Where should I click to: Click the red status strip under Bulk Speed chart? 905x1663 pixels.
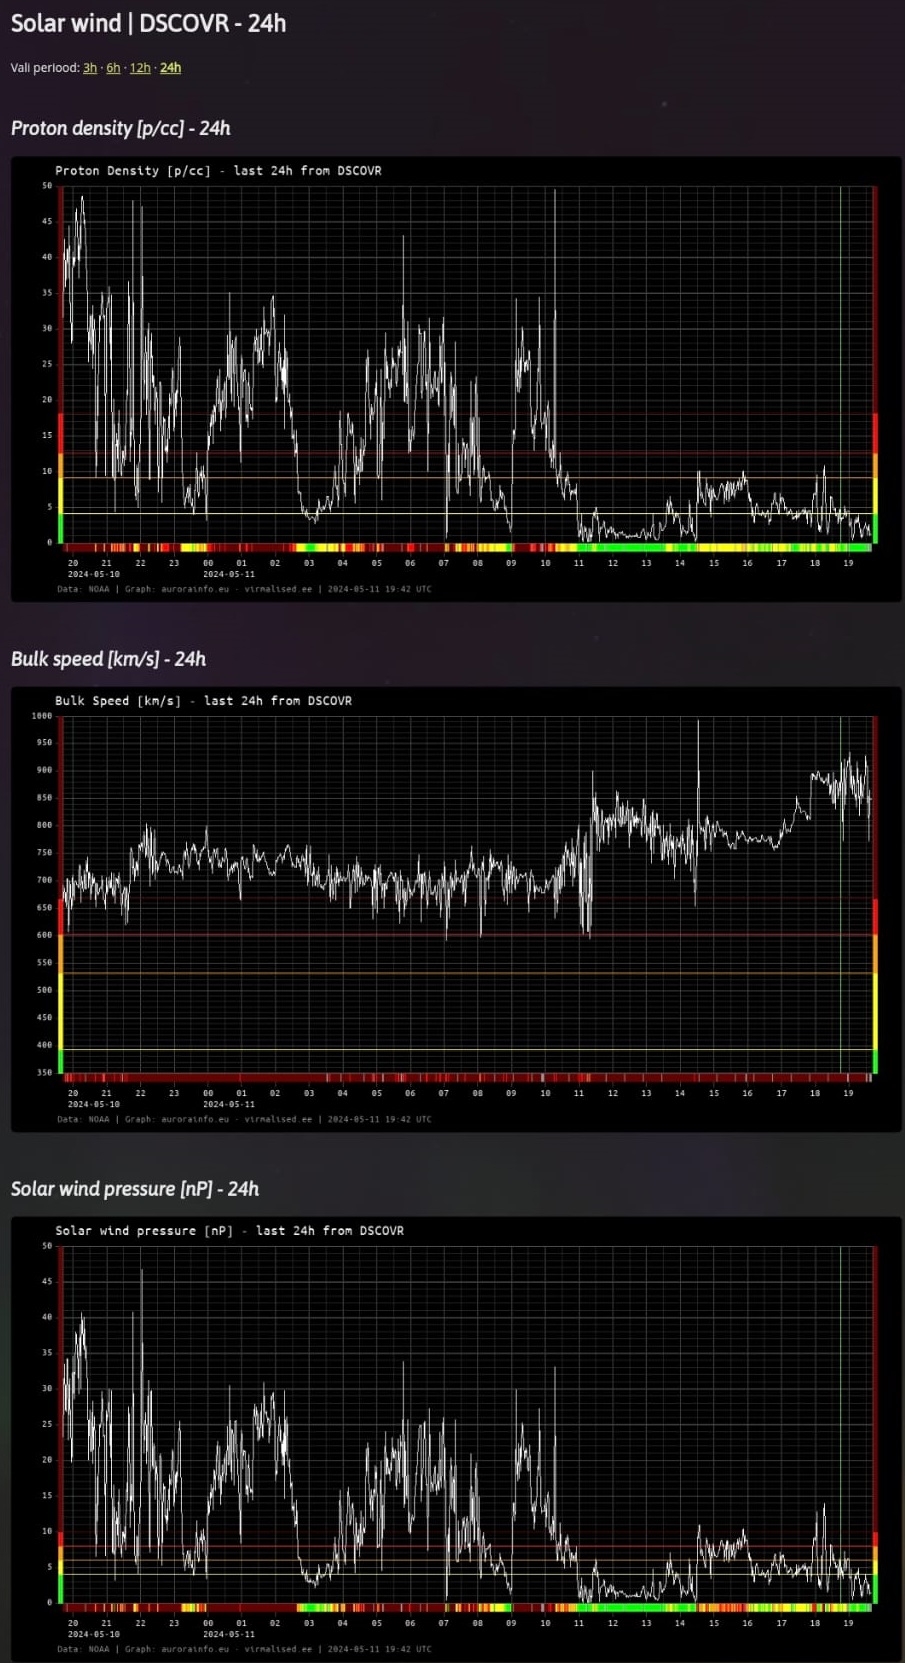(468, 1078)
